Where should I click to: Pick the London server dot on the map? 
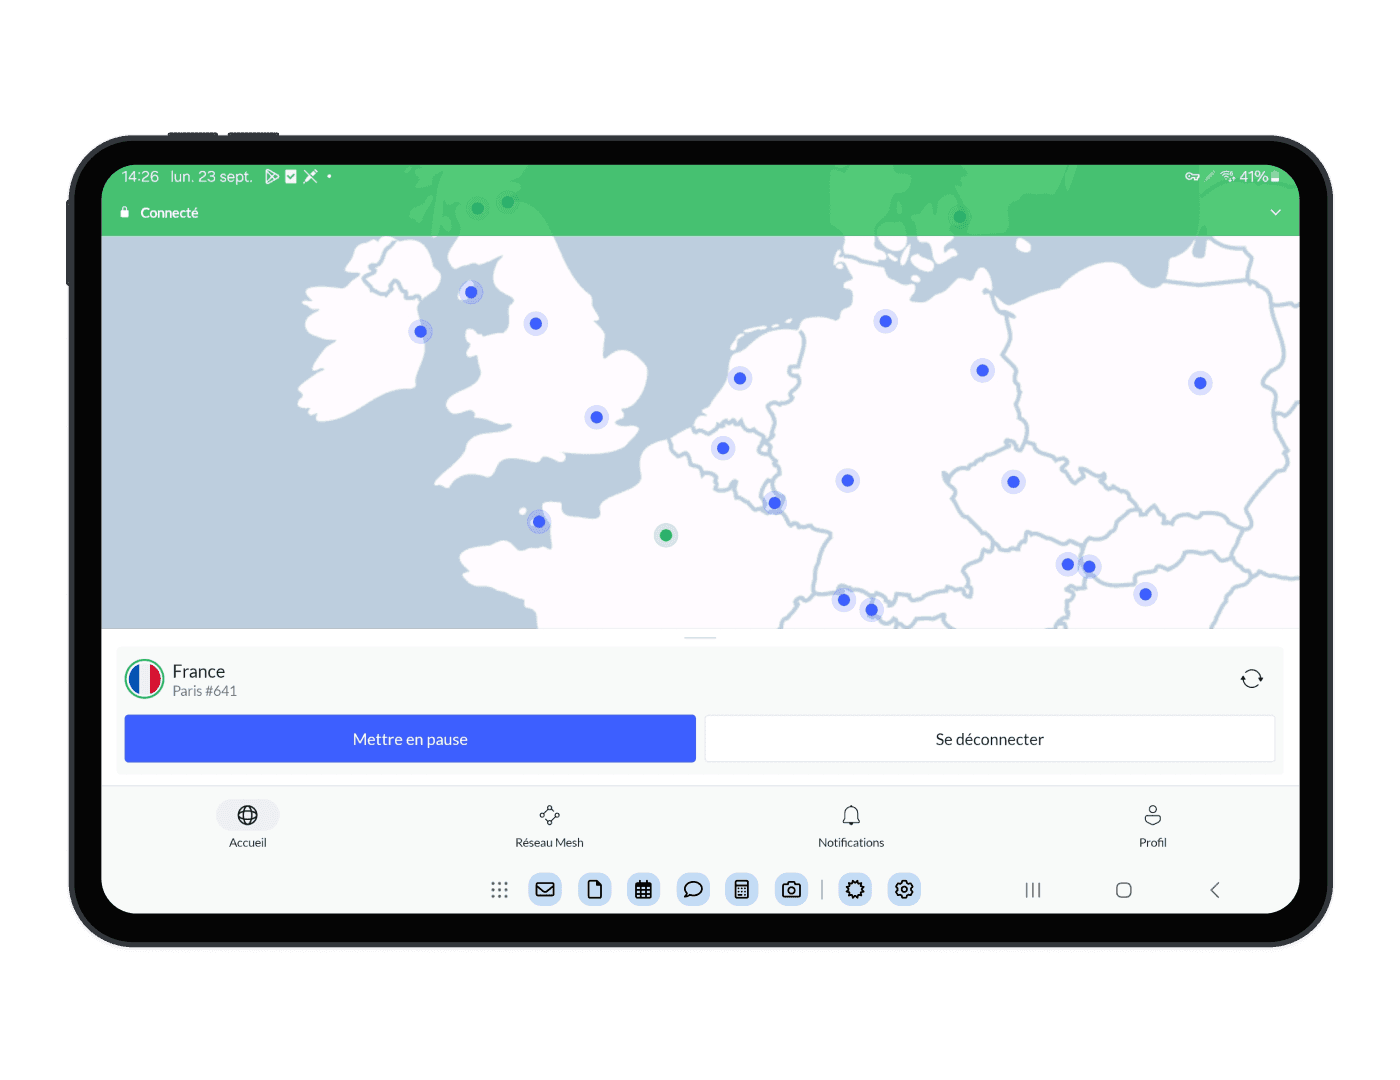tap(597, 417)
